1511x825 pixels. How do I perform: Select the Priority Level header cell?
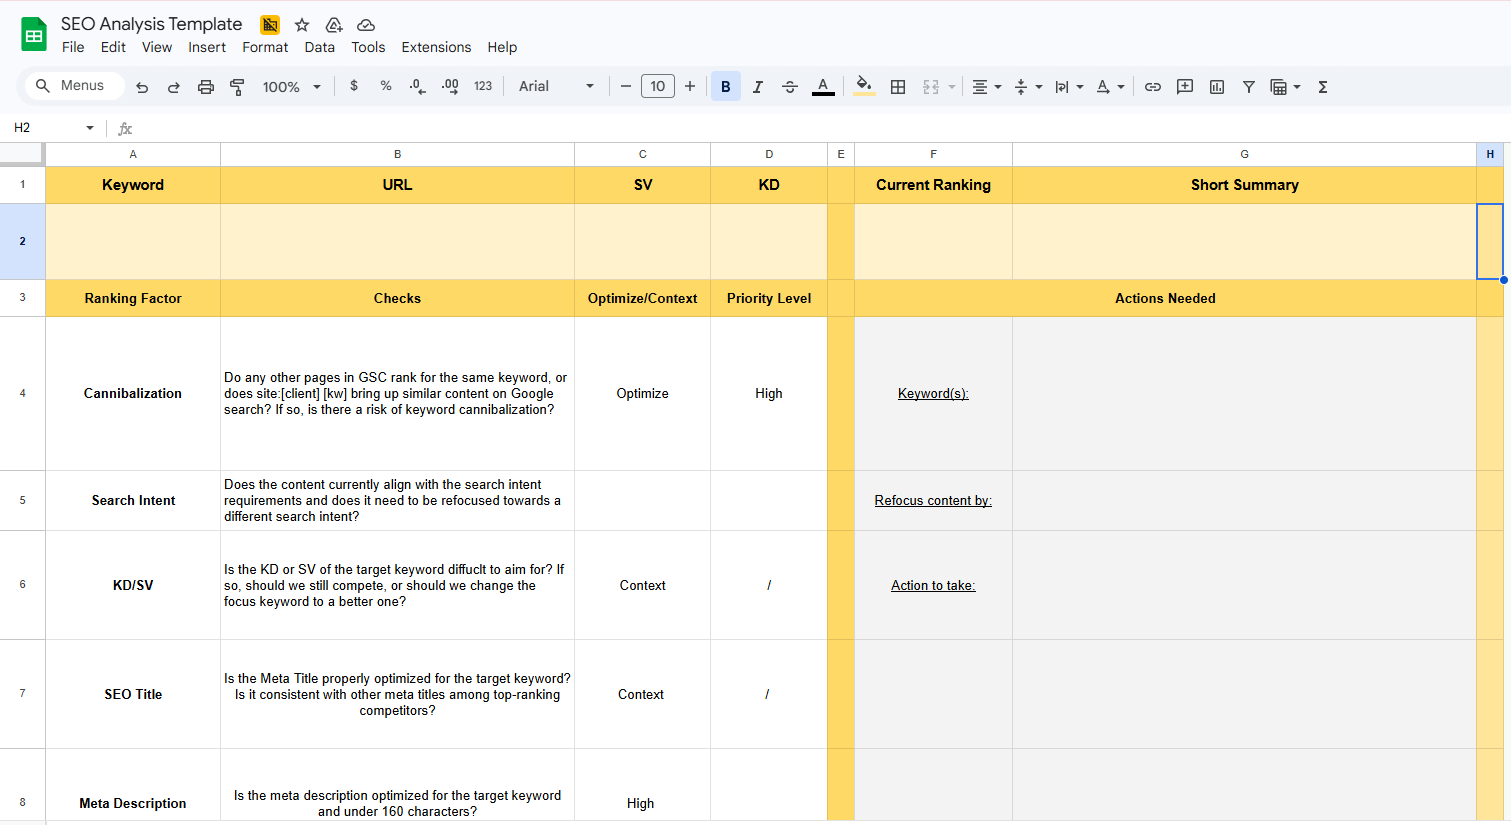click(x=769, y=298)
